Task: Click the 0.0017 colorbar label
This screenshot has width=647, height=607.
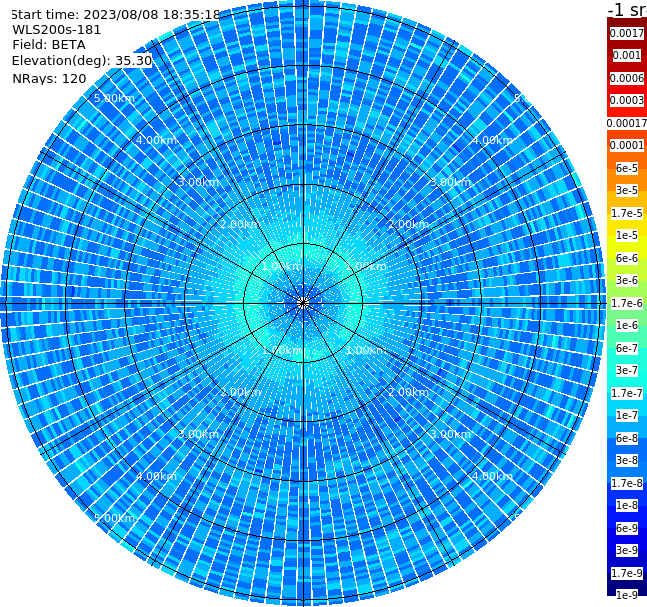Action: (x=627, y=33)
